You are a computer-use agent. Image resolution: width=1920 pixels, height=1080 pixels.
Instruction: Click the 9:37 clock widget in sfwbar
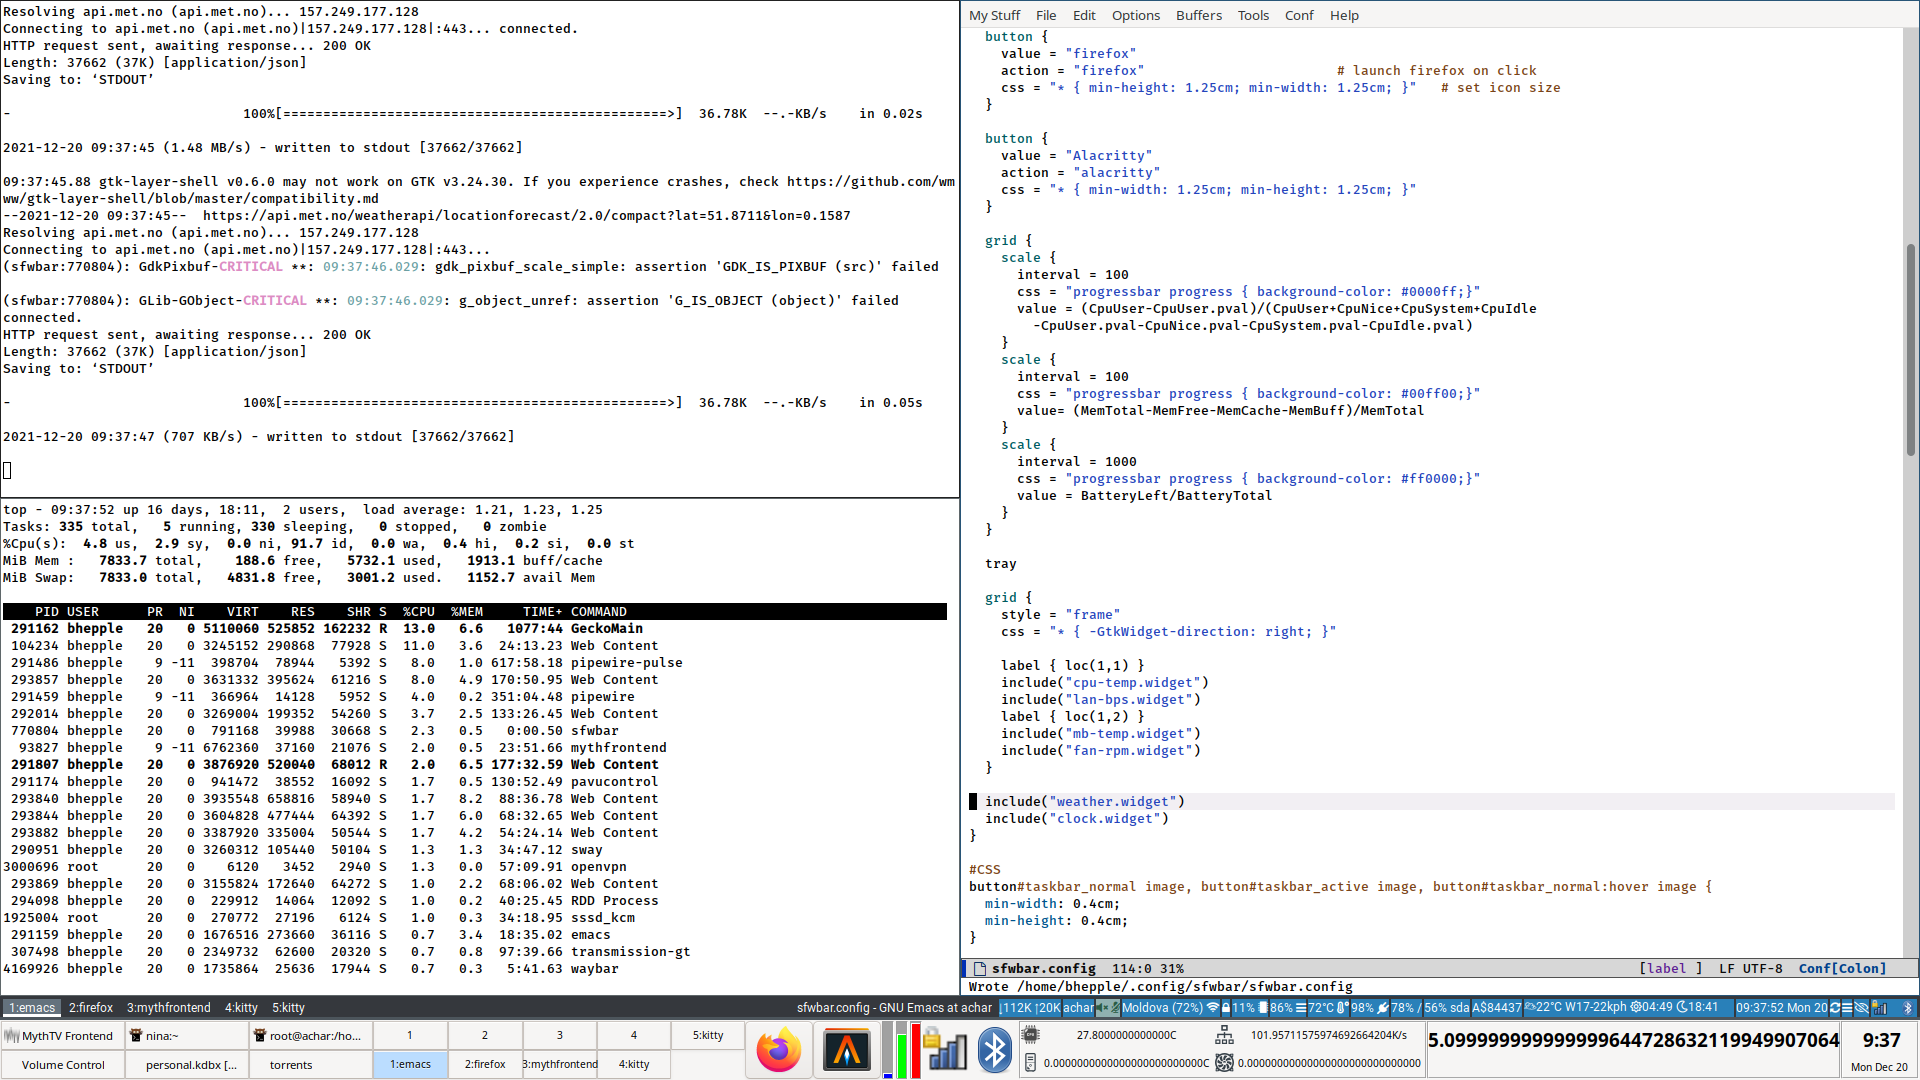1880,1050
